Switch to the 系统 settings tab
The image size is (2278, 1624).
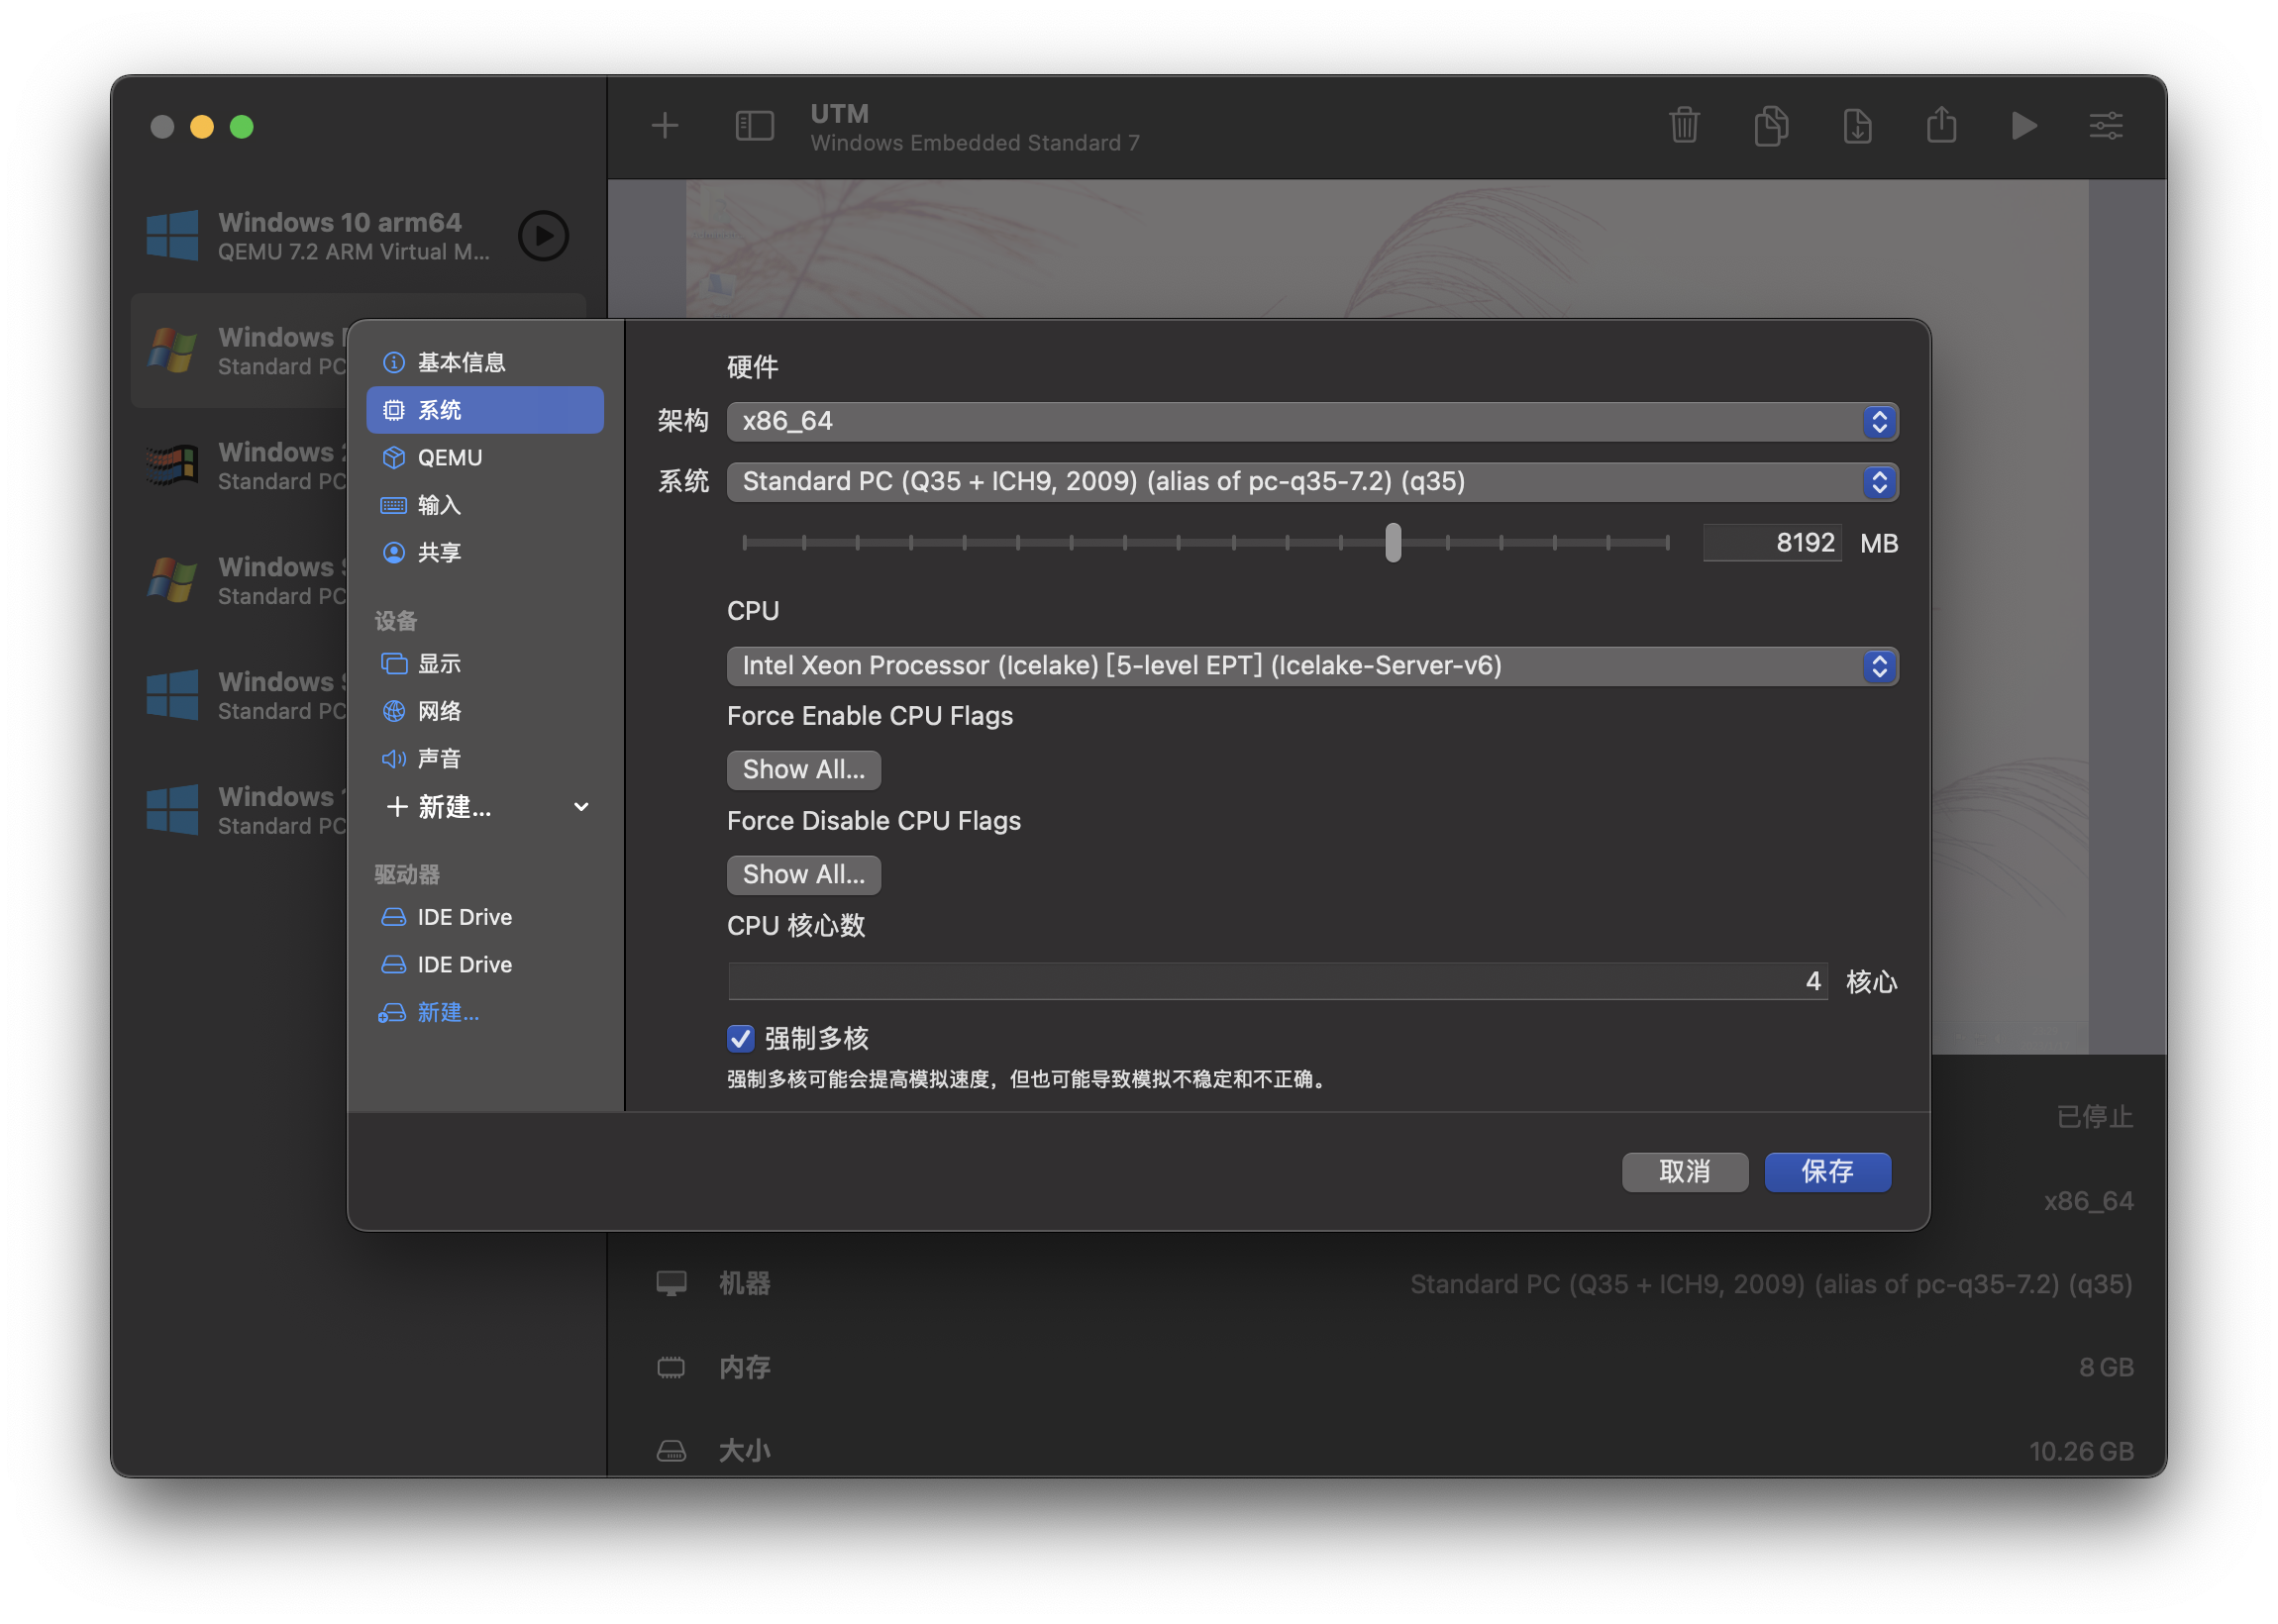tap(440, 409)
